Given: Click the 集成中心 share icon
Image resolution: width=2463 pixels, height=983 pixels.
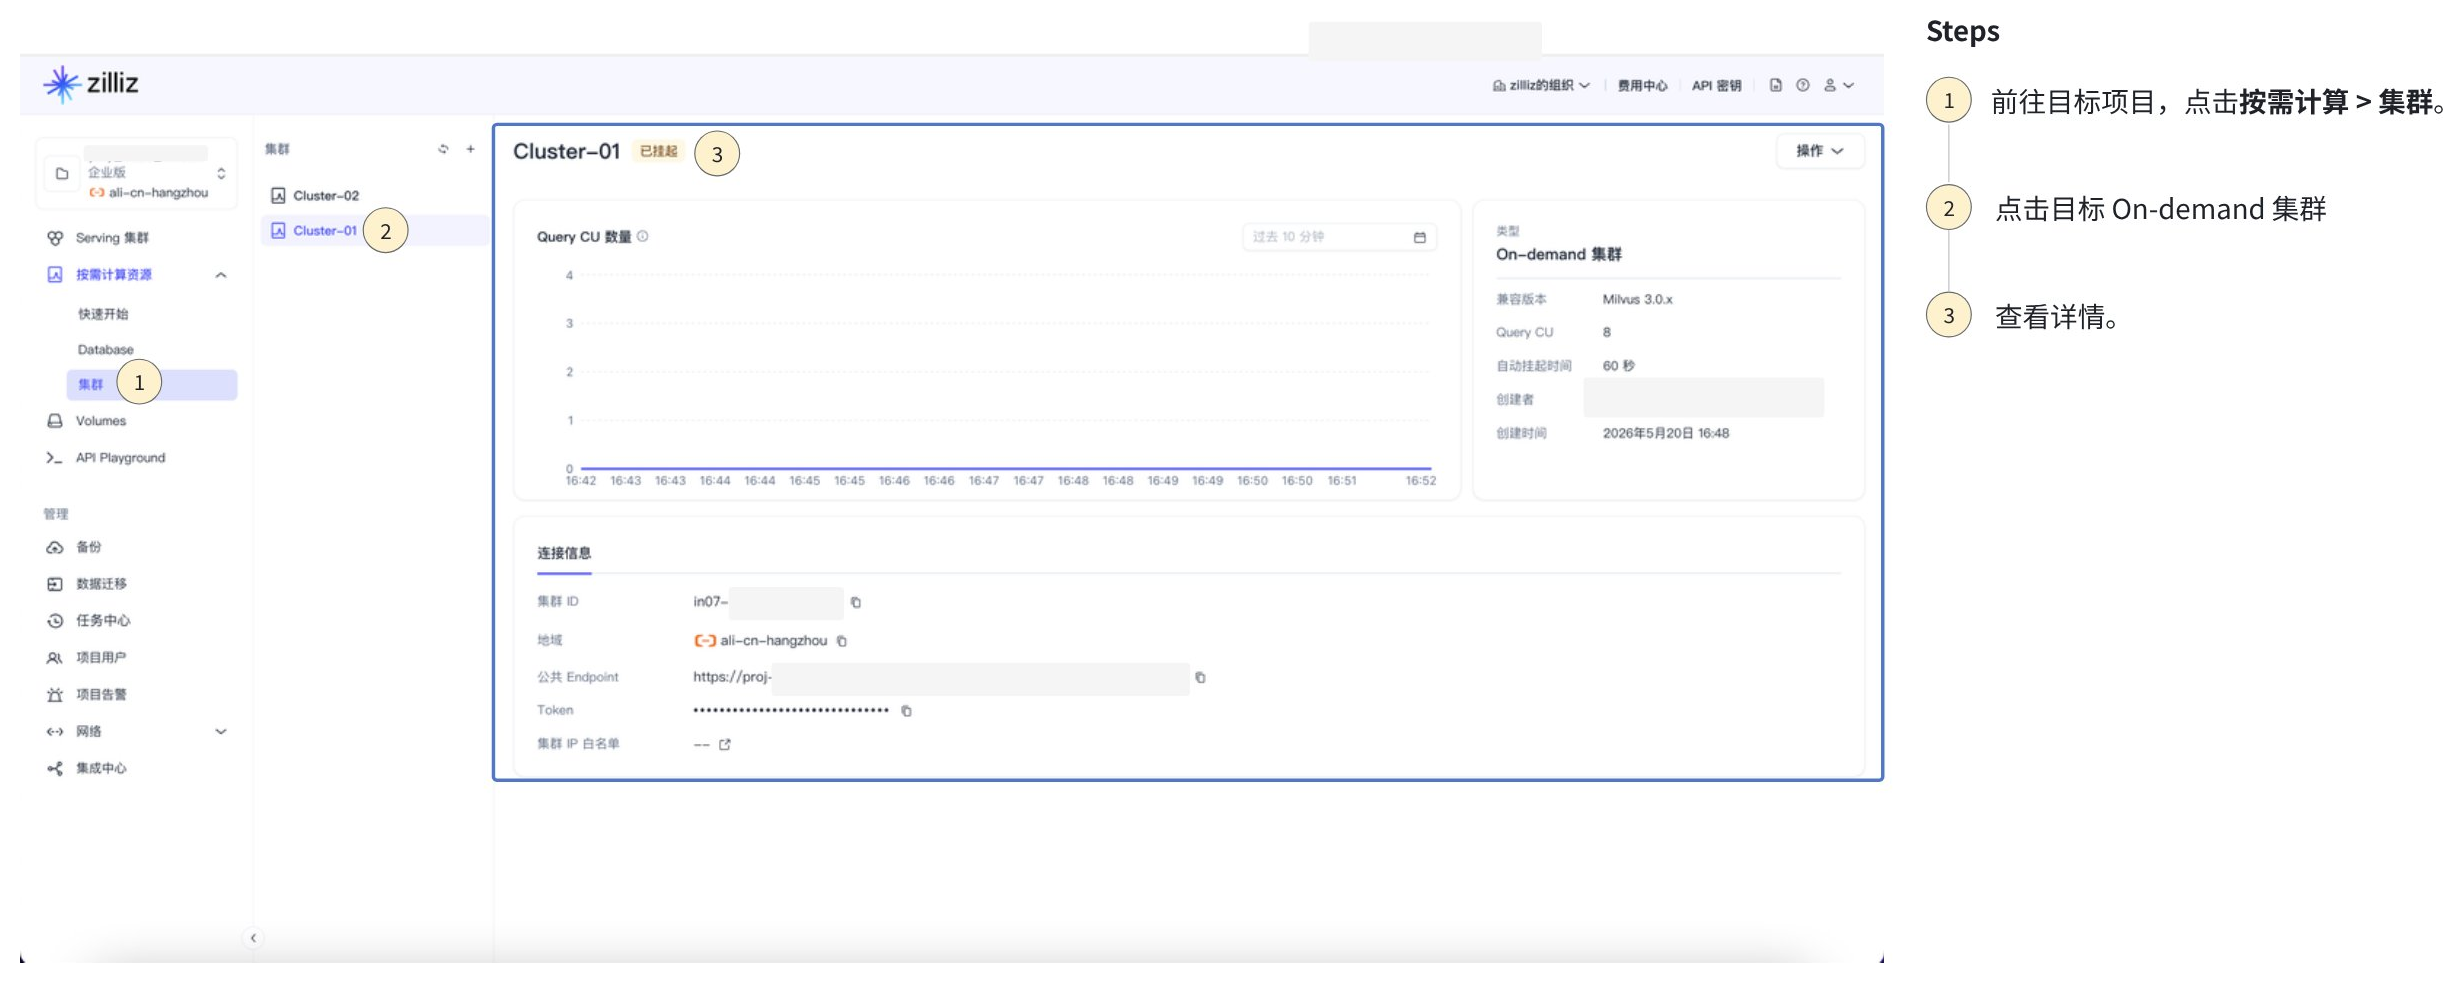Looking at the screenshot, I should [55, 769].
